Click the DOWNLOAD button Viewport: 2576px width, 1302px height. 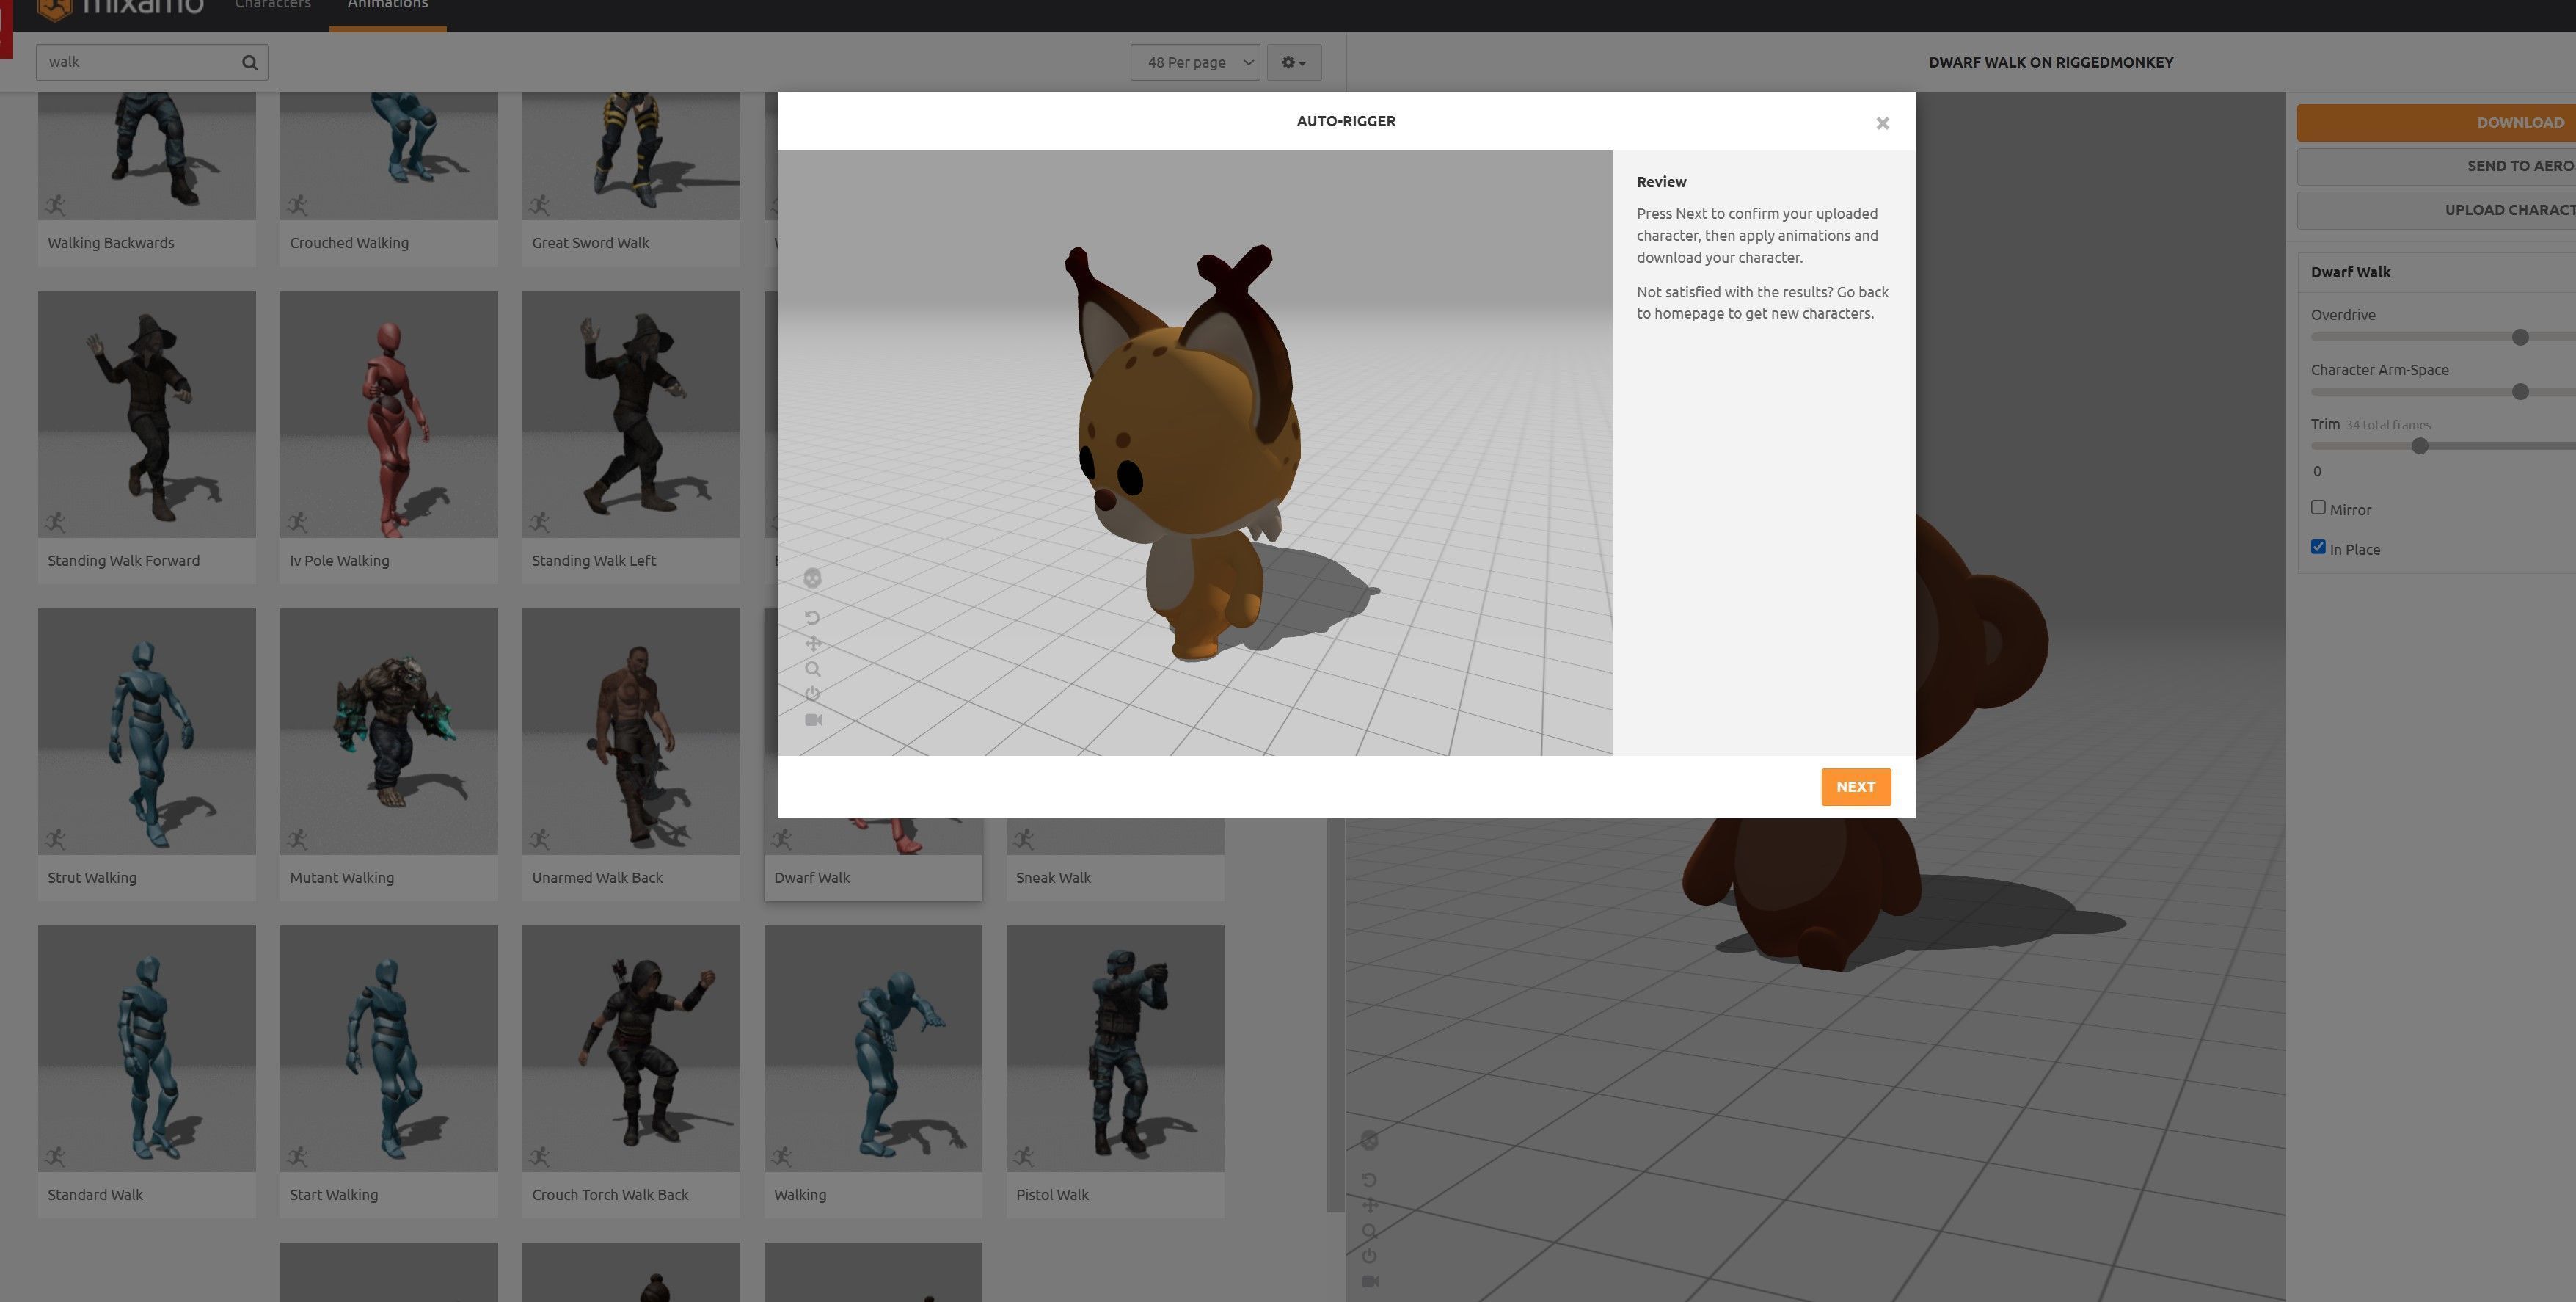pos(2436,123)
